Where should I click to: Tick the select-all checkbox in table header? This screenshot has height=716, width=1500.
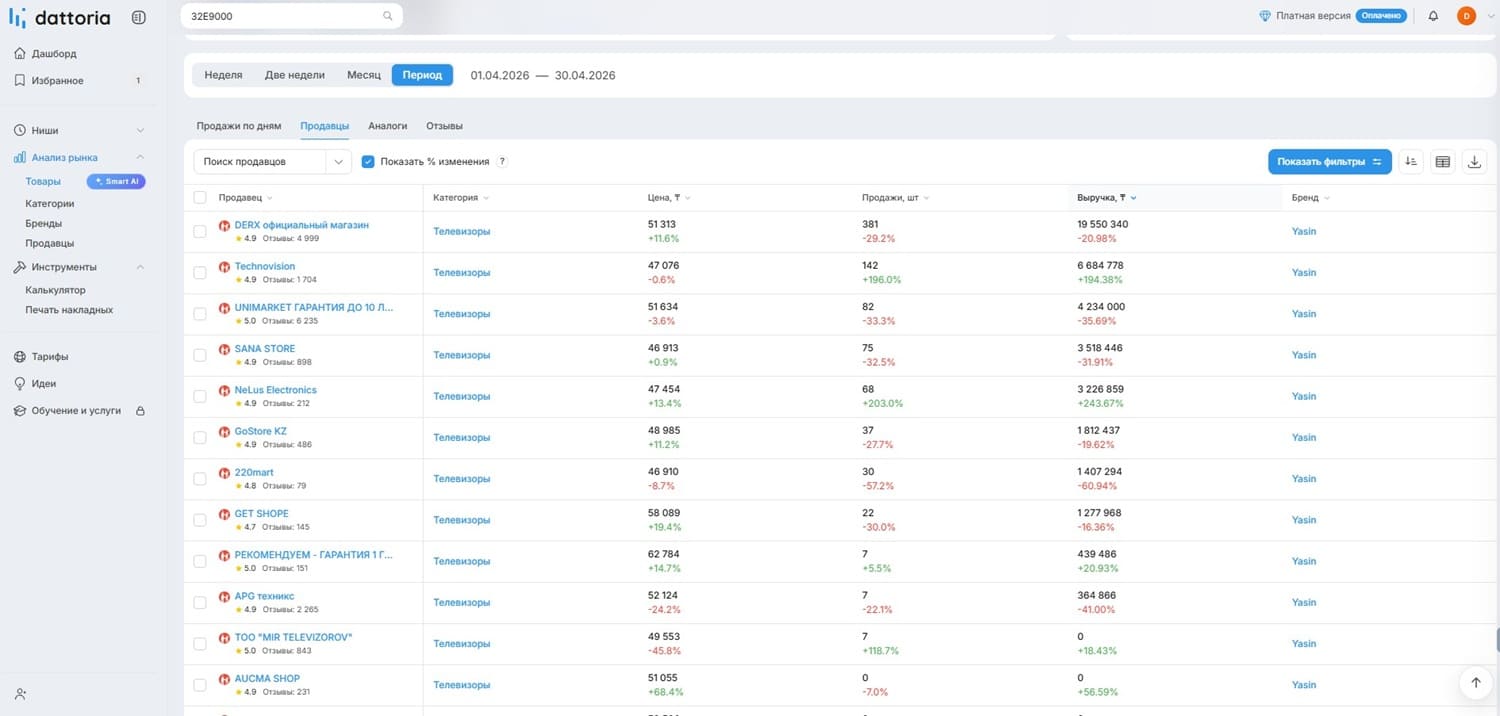(200, 198)
